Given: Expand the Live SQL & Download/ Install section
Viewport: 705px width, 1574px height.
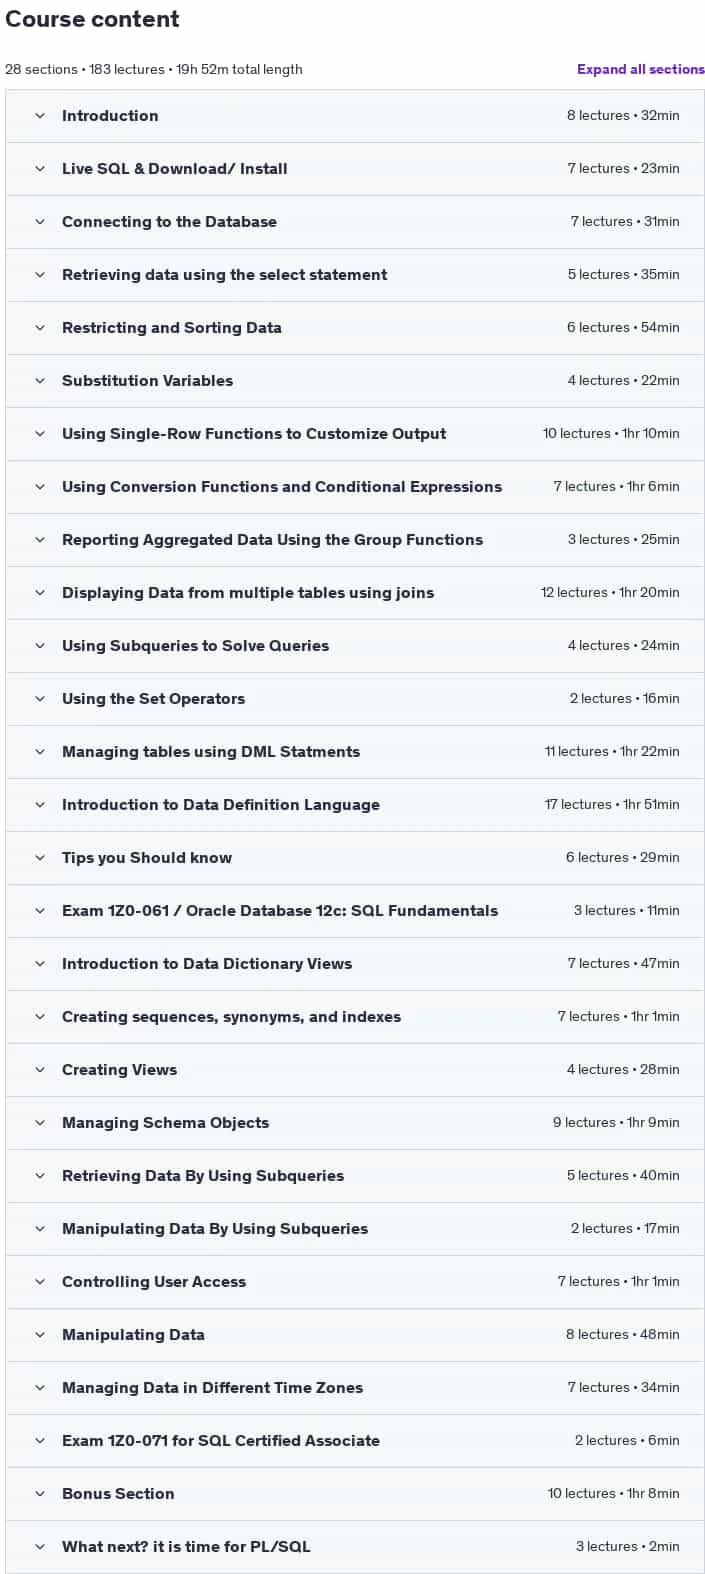Looking at the screenshot, I should point(355,169).
